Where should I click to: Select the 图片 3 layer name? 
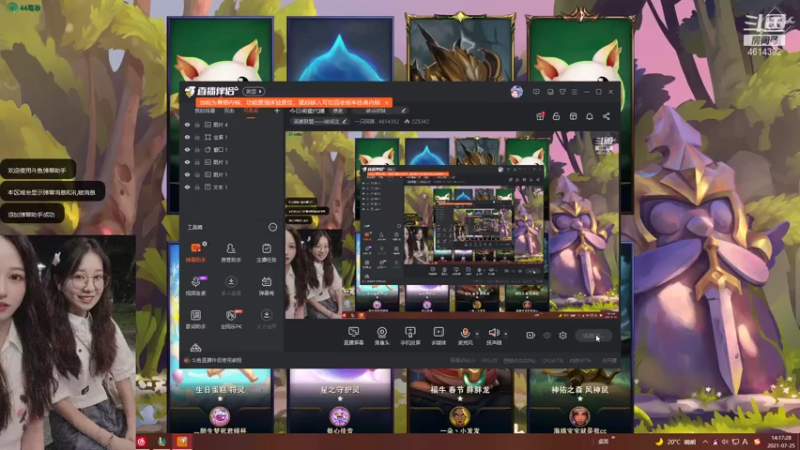click(x=220, y=162)
